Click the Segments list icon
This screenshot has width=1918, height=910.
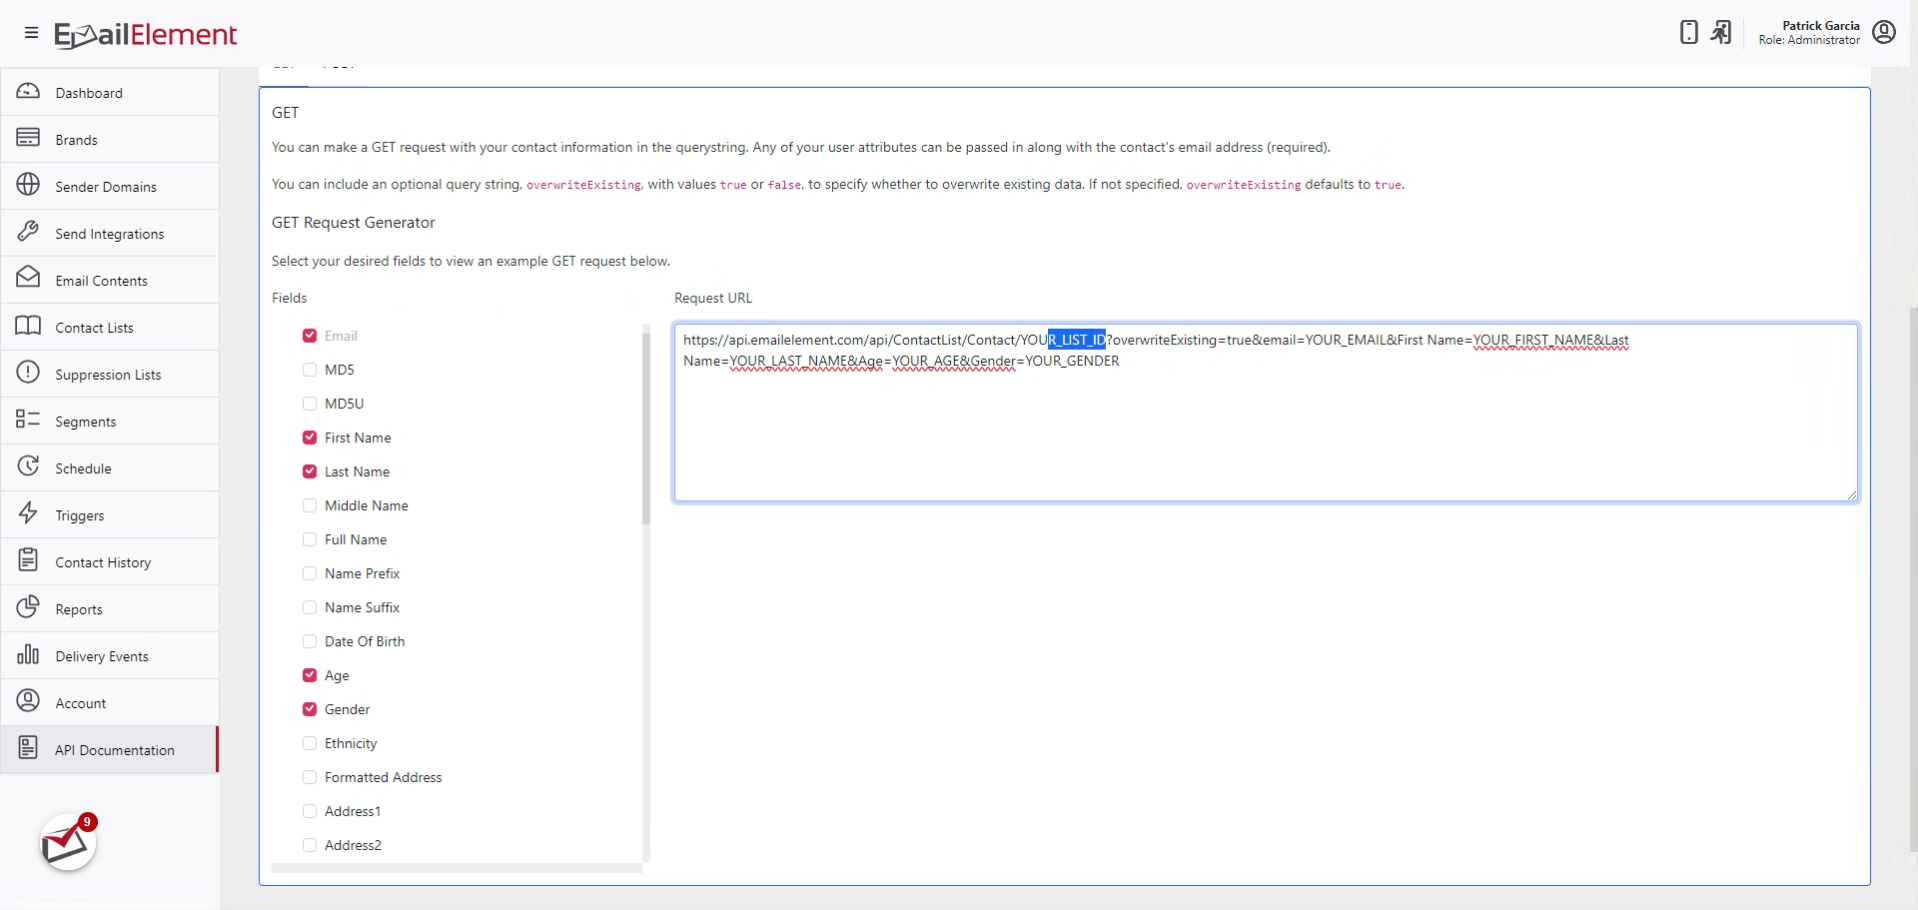[28, 420]
